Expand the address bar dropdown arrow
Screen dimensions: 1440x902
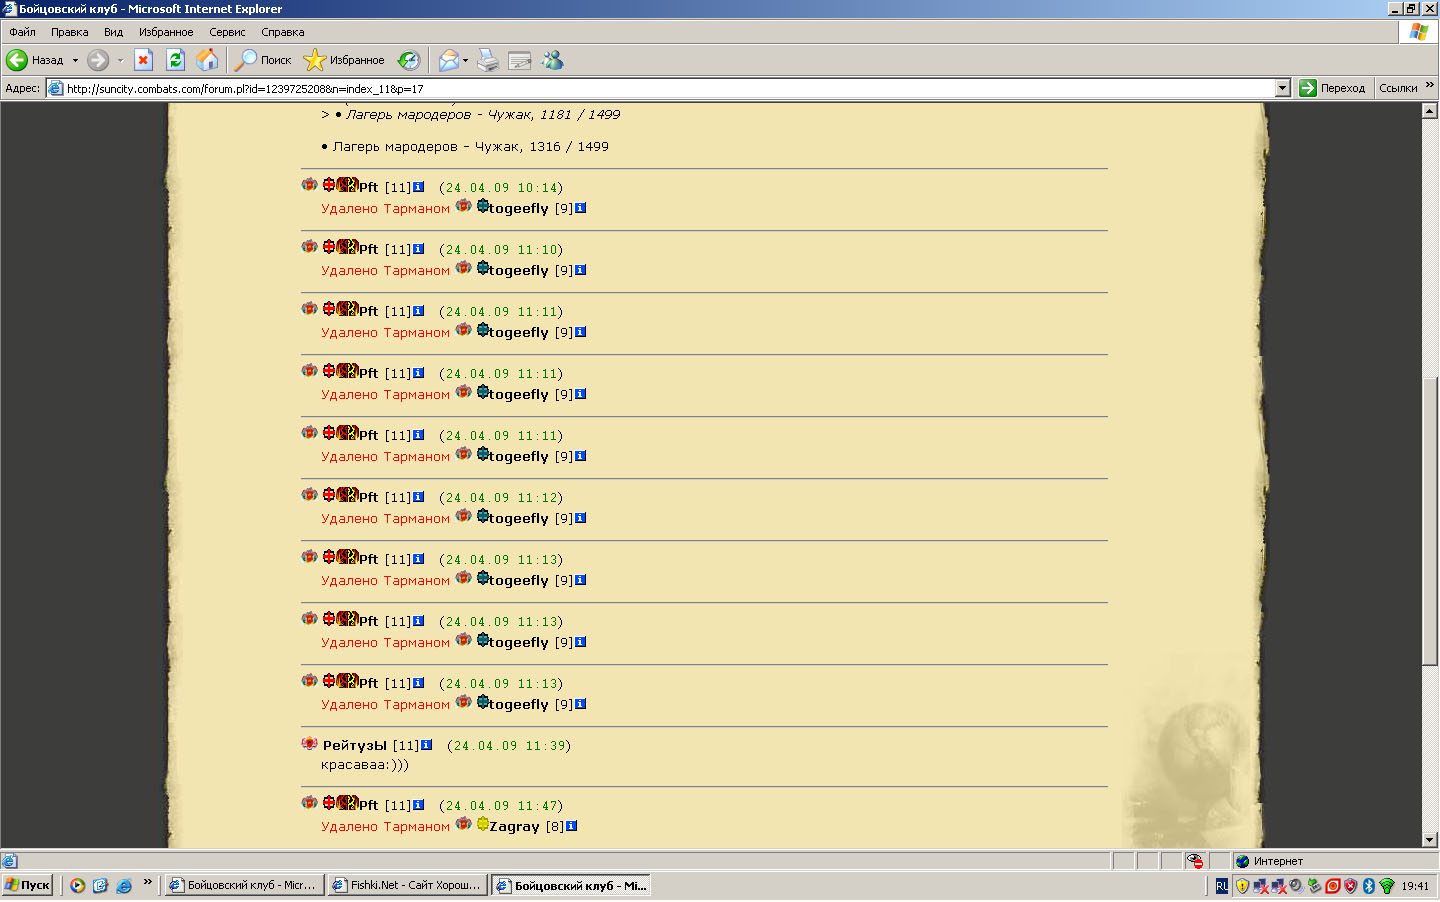click(x=1283, y=88)
